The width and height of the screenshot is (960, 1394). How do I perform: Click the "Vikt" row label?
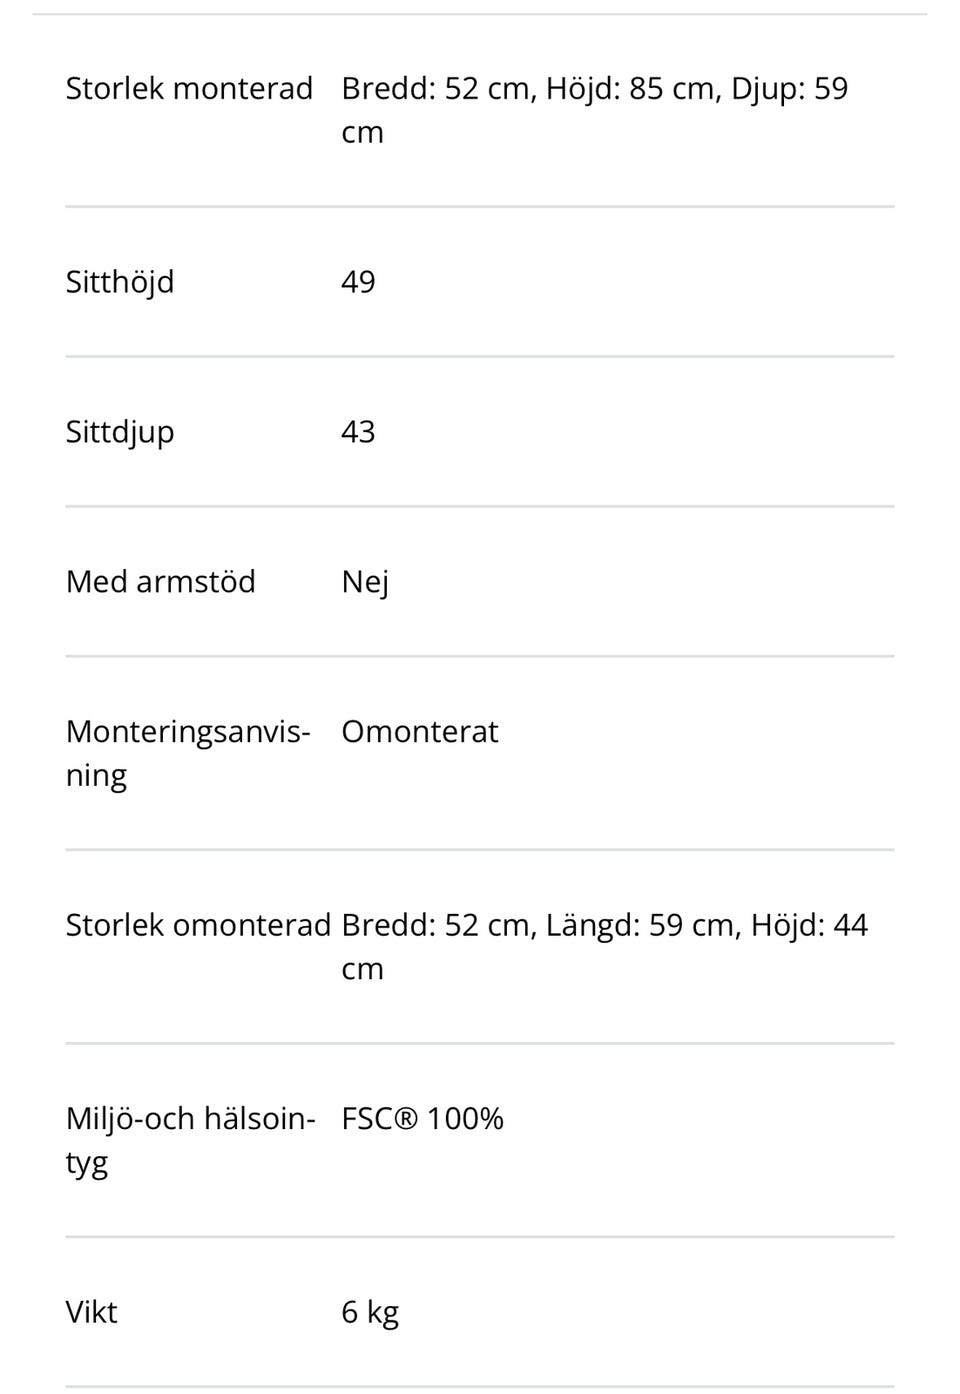click(x=91, y=1311)
